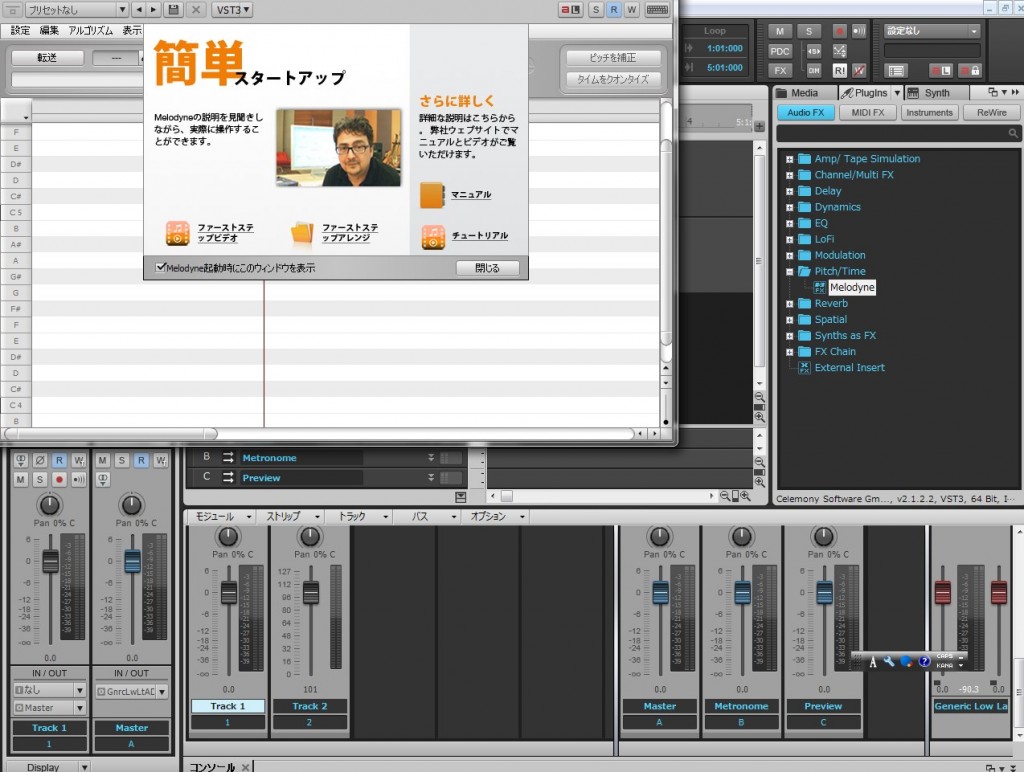The height and width of the screenshot is (772, 1024).
Task: Select the previous preset arrow in Melodyne
Action: click(x=138, y=10)
